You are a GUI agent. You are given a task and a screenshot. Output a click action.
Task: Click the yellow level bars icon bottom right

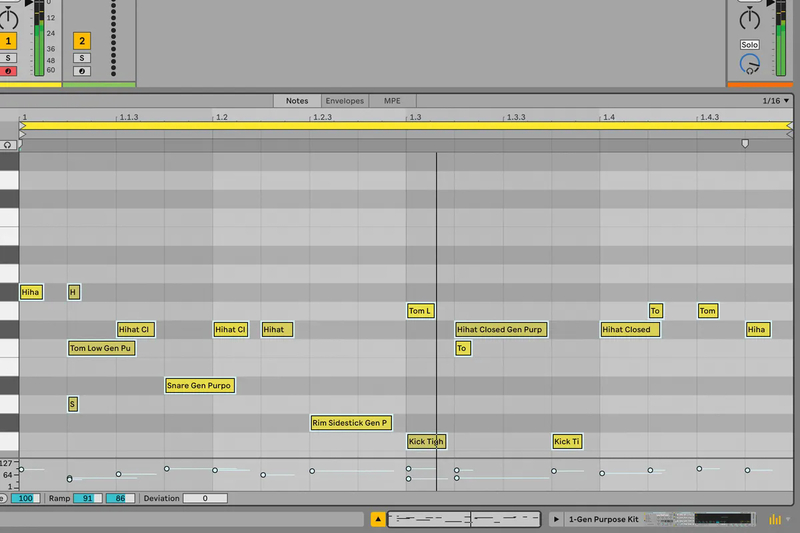pos(775,519)
